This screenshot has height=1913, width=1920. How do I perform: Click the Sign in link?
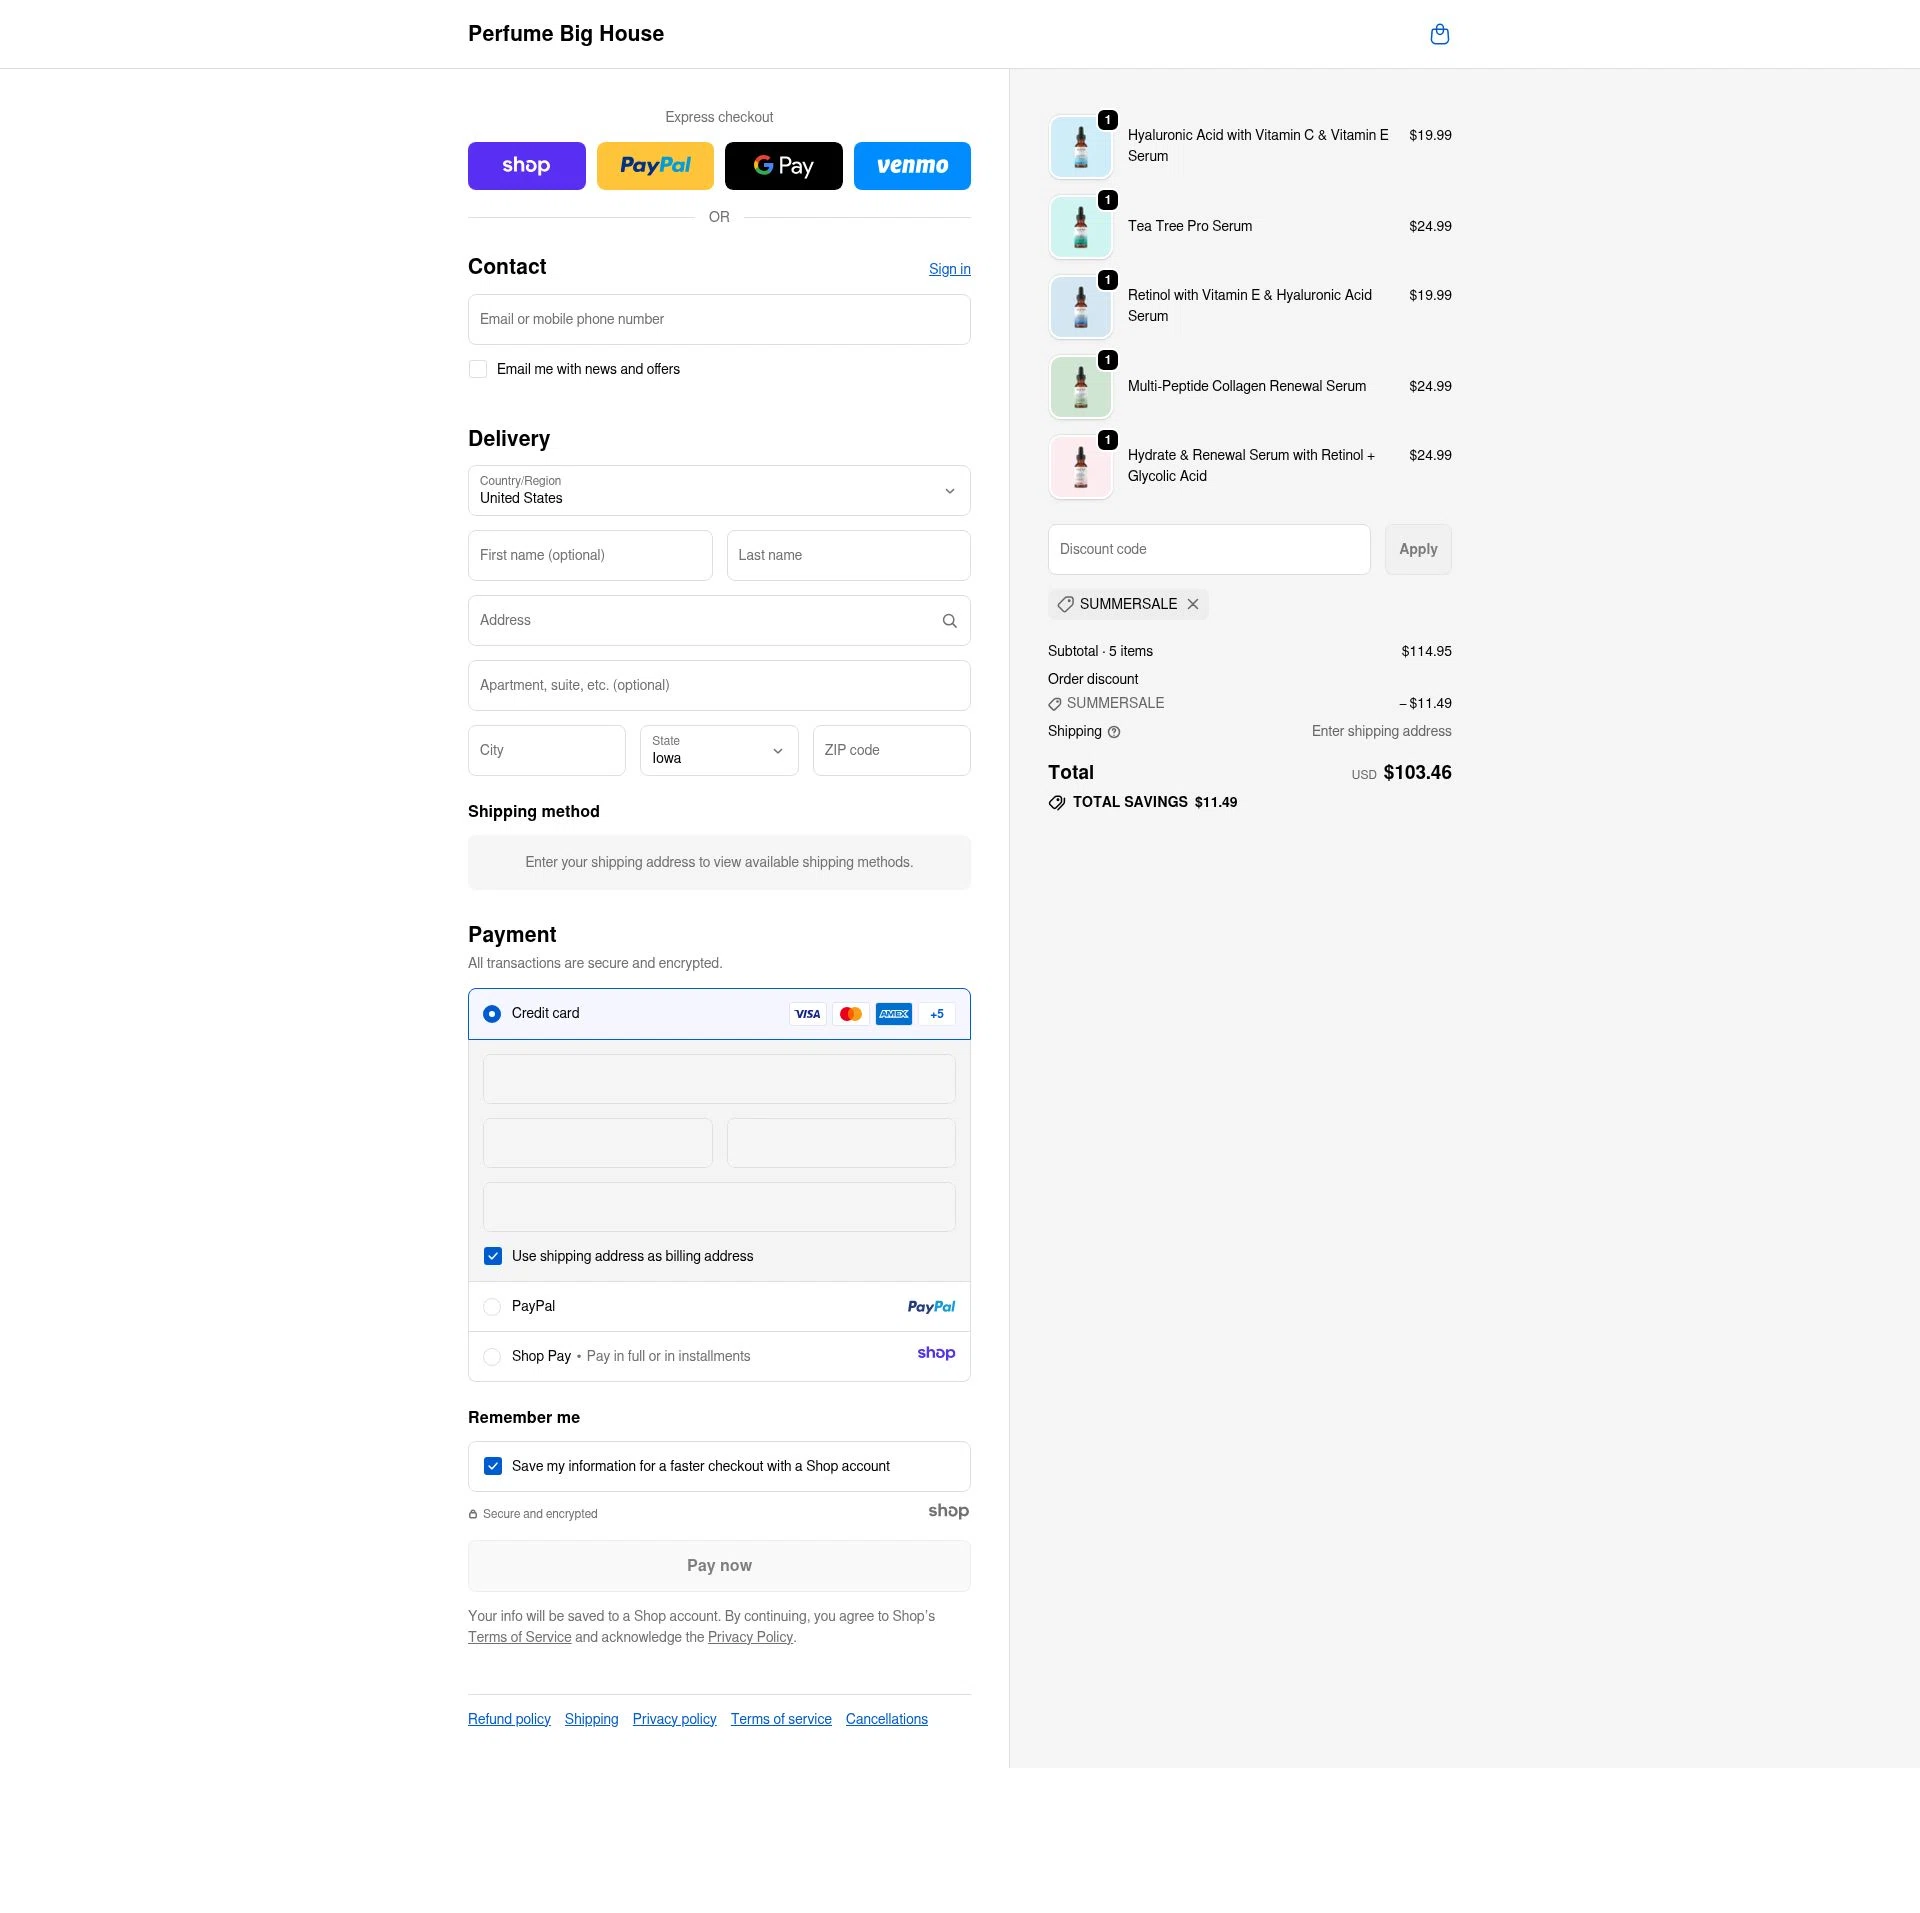coord(949,268)
